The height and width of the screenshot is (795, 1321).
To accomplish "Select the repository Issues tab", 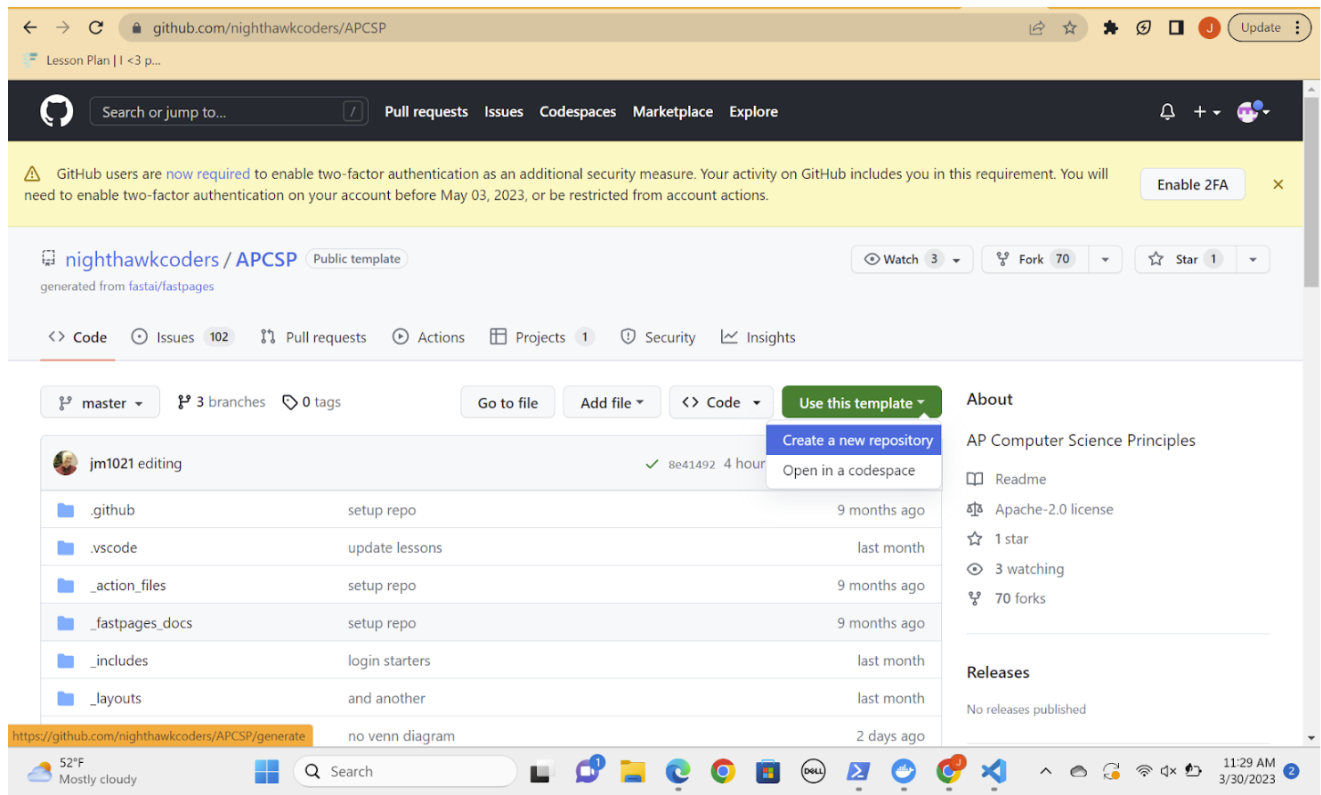I will [182, 337].
